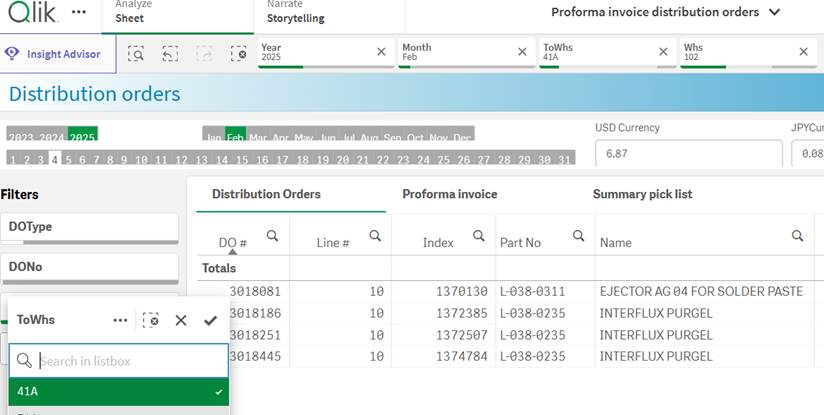Click the Part No column header
This screenshot has width=824, height=415.
(520, 243)
